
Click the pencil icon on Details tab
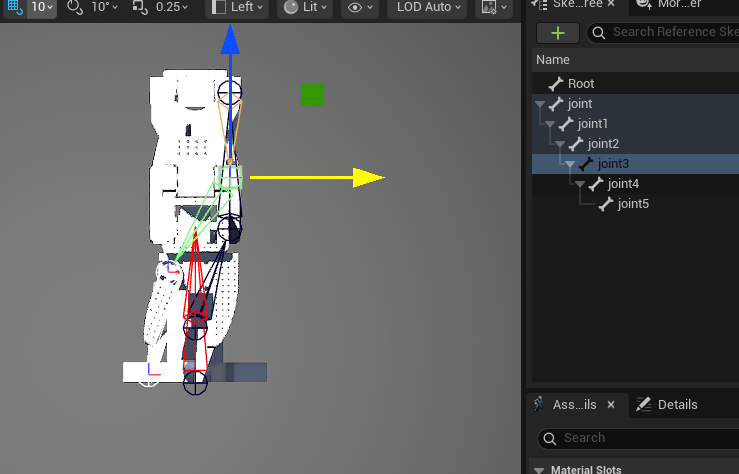(643, 404)
